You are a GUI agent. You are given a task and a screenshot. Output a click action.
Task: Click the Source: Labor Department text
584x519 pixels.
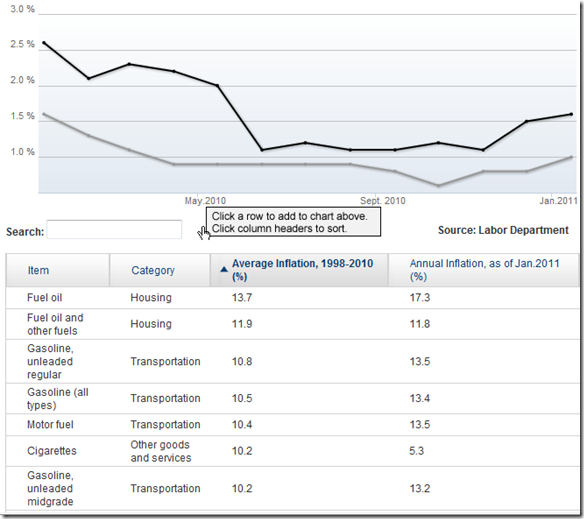click(x=503, y=230)
